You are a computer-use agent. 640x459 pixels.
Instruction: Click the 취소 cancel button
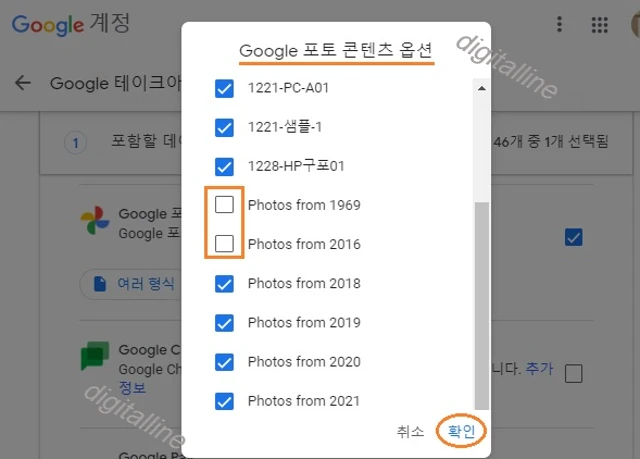click(x=410, y=431)
